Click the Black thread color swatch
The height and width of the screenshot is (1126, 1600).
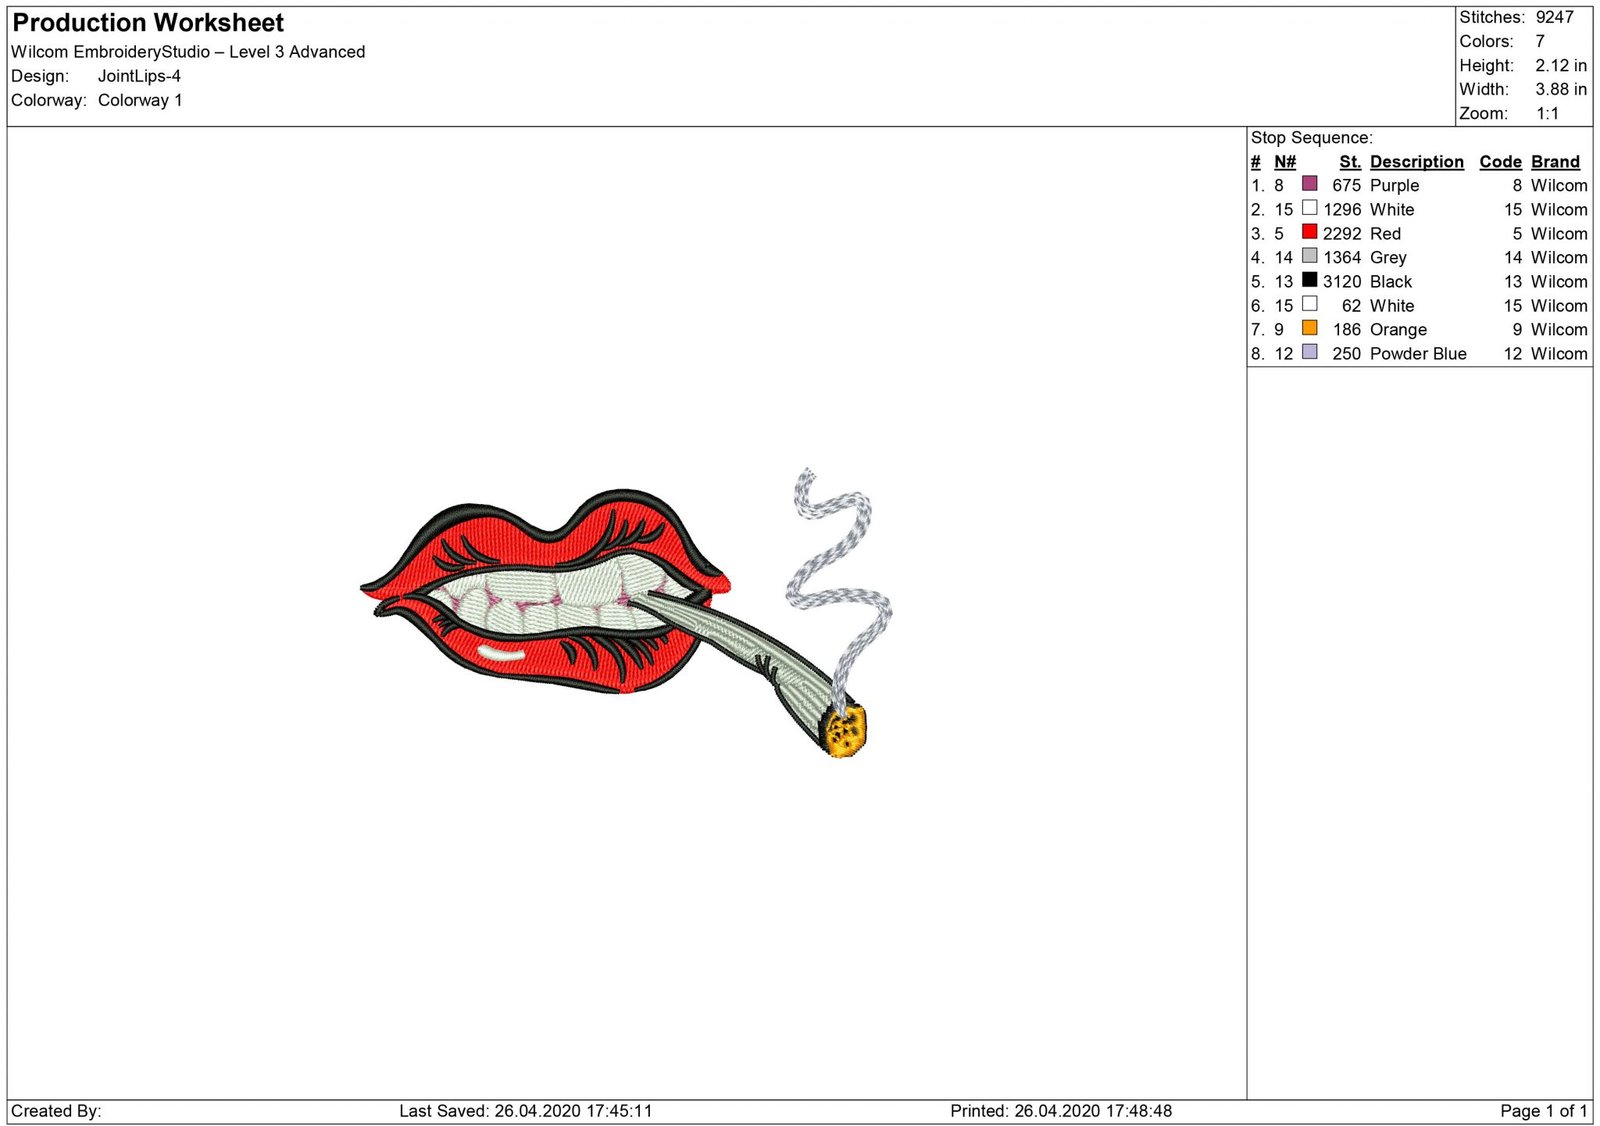[1310, 281]
